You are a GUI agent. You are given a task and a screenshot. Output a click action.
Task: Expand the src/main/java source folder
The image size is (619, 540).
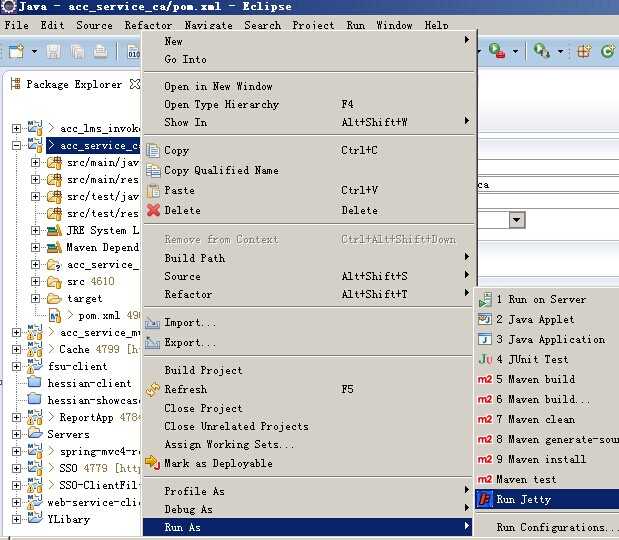(x=35, y=163)
